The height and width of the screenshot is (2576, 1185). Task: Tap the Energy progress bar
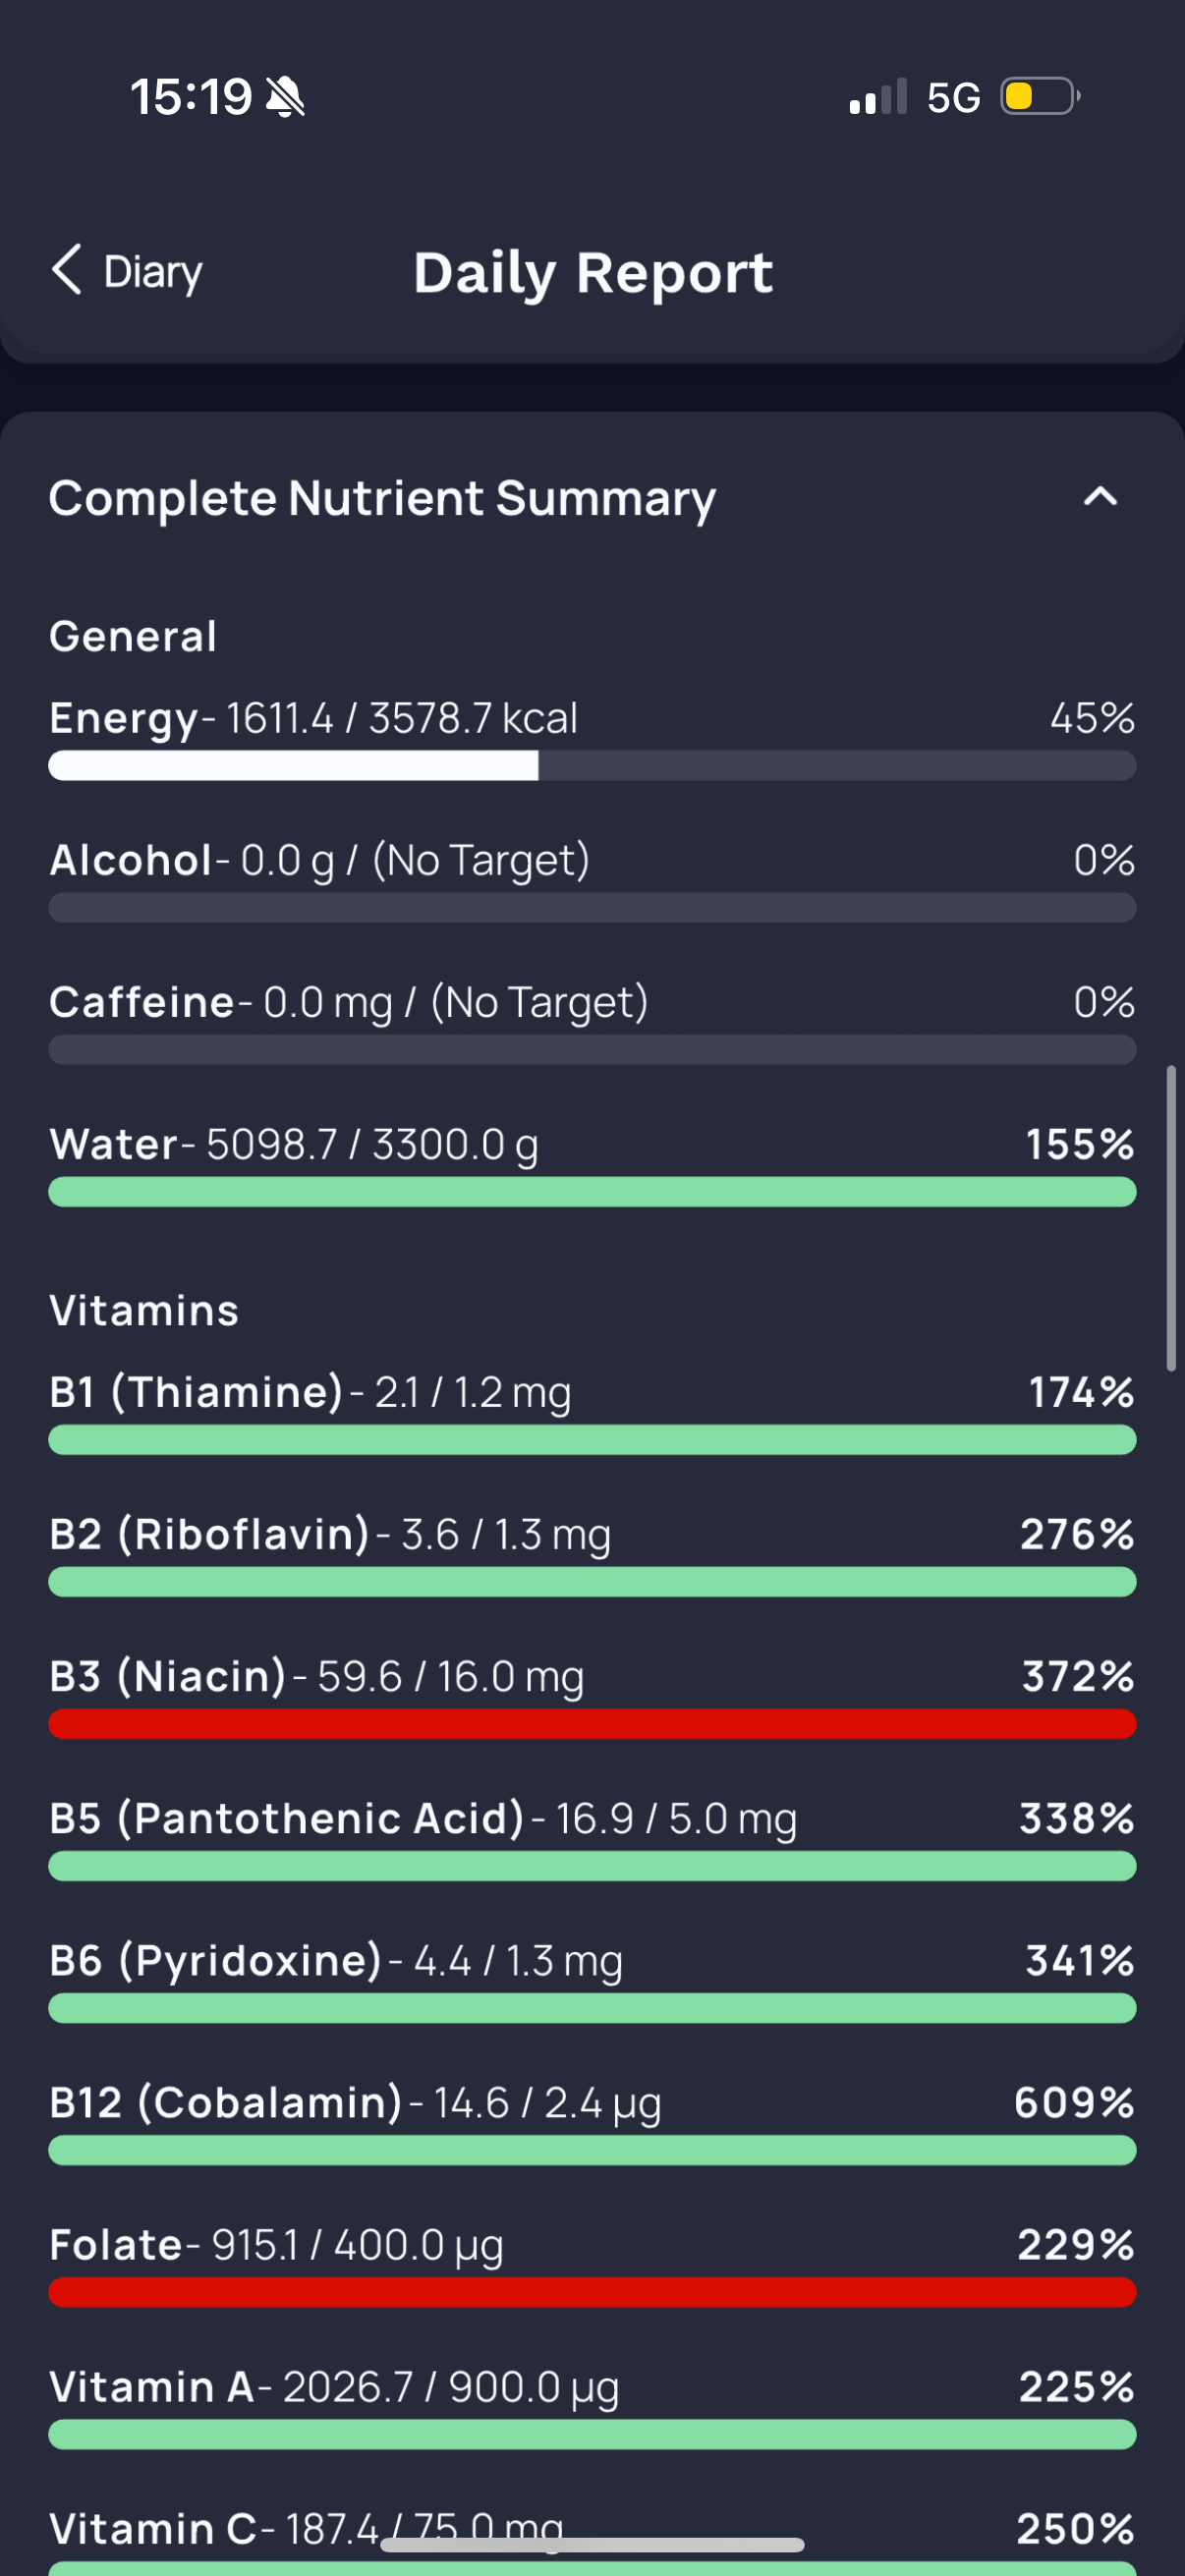592,766
